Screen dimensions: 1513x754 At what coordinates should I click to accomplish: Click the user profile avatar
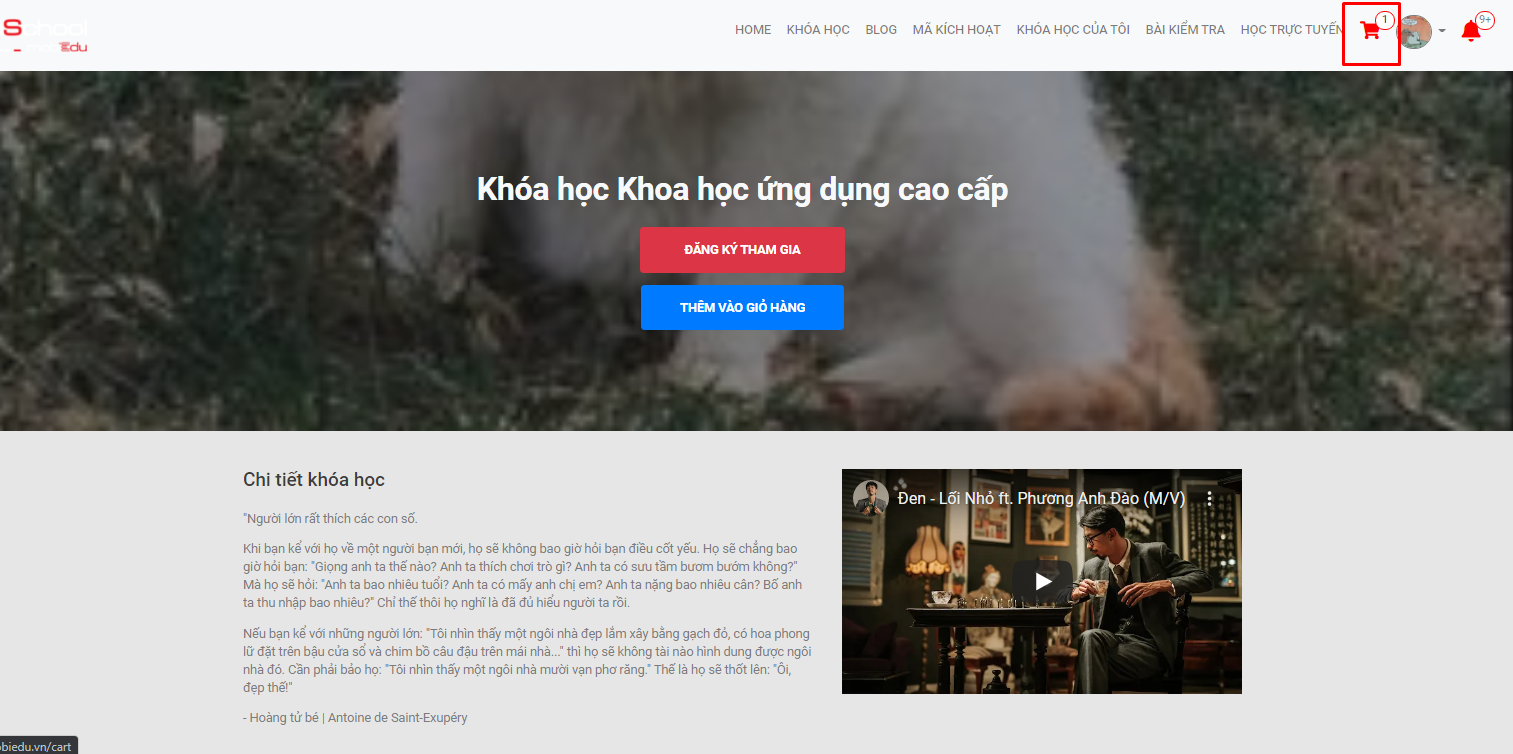pos(1414,31)
